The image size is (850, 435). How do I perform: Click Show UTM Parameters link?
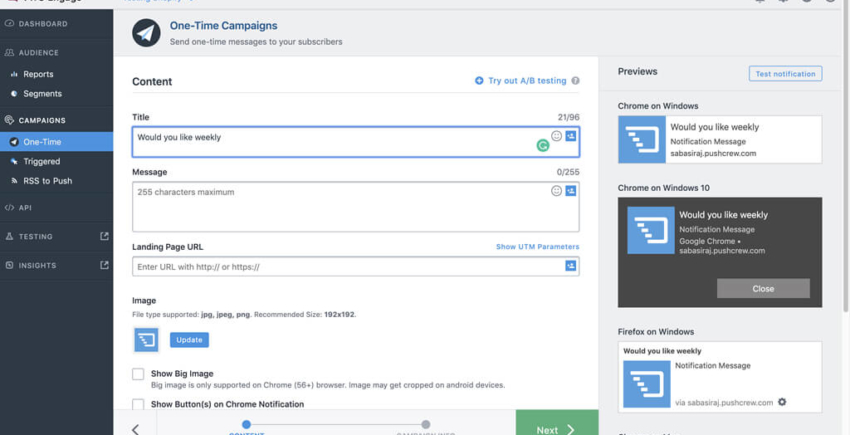pos(537,247)
